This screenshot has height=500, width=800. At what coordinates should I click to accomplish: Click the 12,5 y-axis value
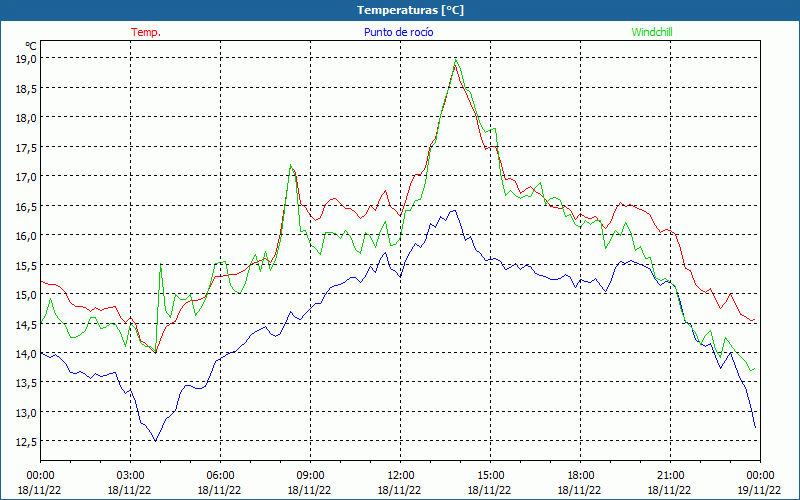(x=27, y=441)
